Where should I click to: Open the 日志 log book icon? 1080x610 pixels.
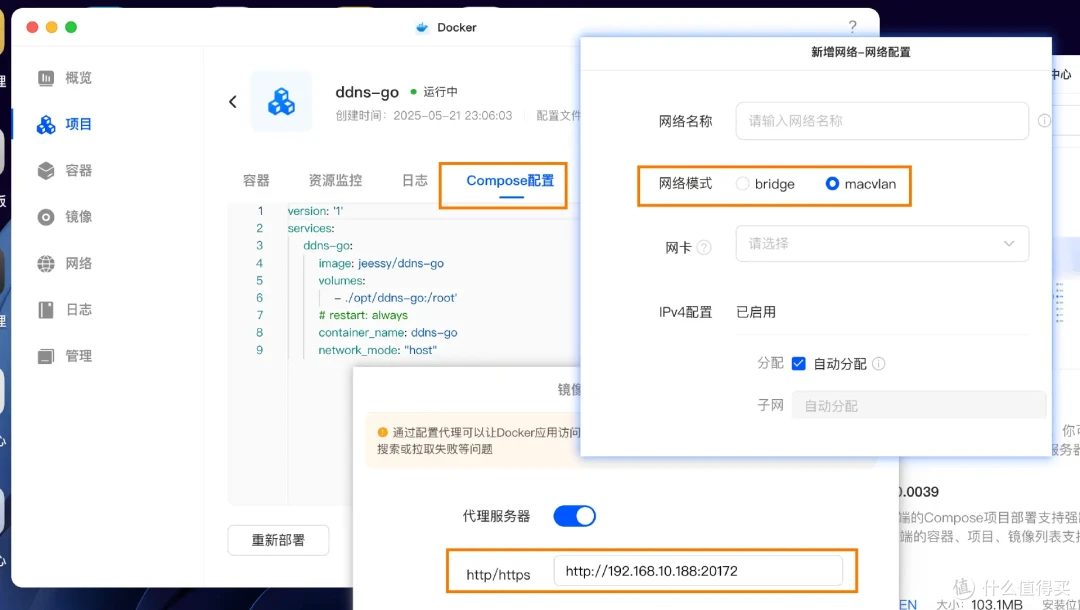pyautogui.click(x=46, y=310)
